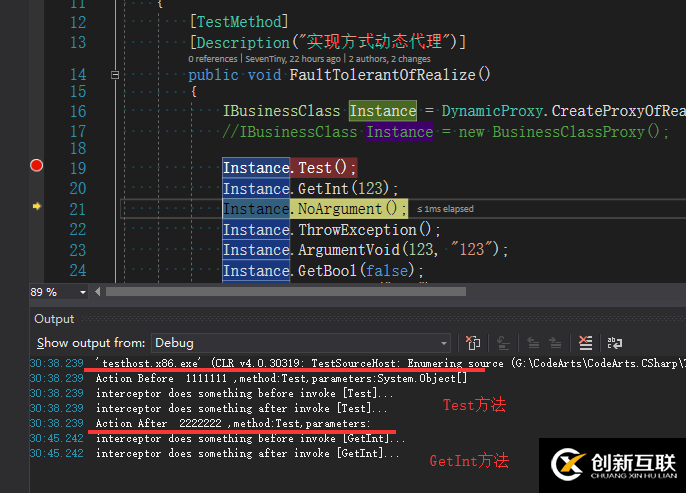This screenshot has height=493, width=686.
Task: Click the Action After 2222222 output line
Action: point(233,423)
